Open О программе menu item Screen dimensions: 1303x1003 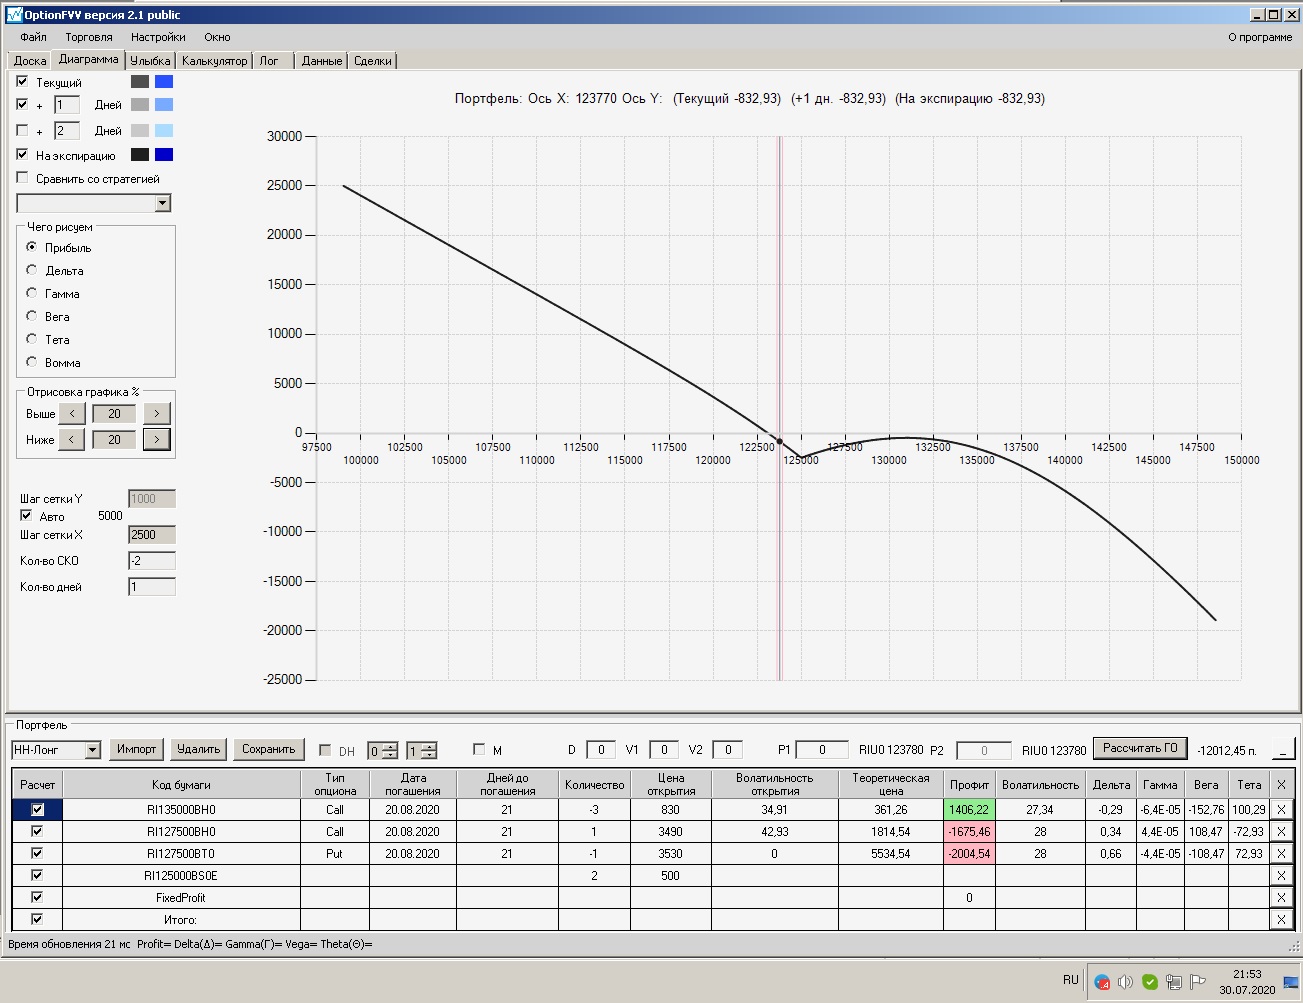pyautogui.click(x=1260, y=37)
